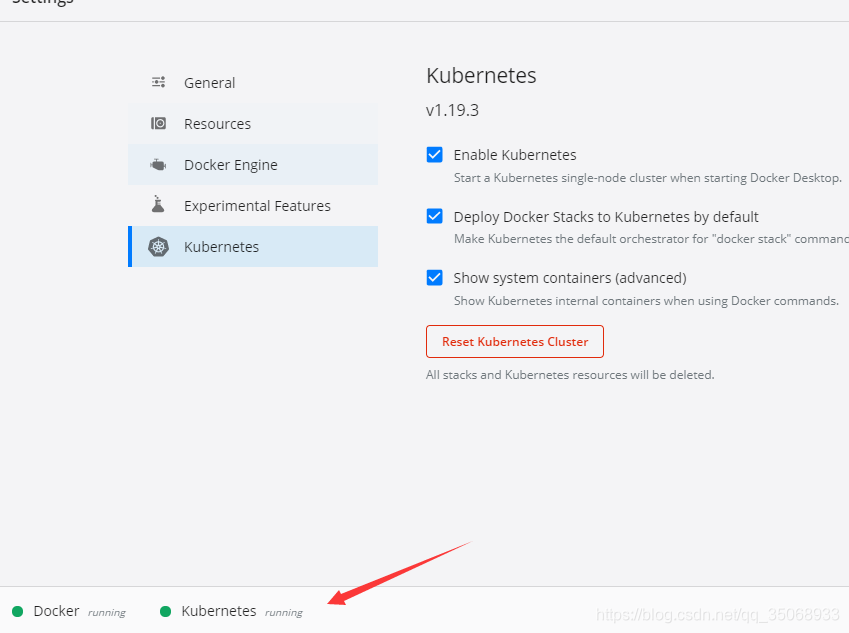The image size is (849, 633).
Task: Click the Enable Kubernetes label
Action: [515, 155]
